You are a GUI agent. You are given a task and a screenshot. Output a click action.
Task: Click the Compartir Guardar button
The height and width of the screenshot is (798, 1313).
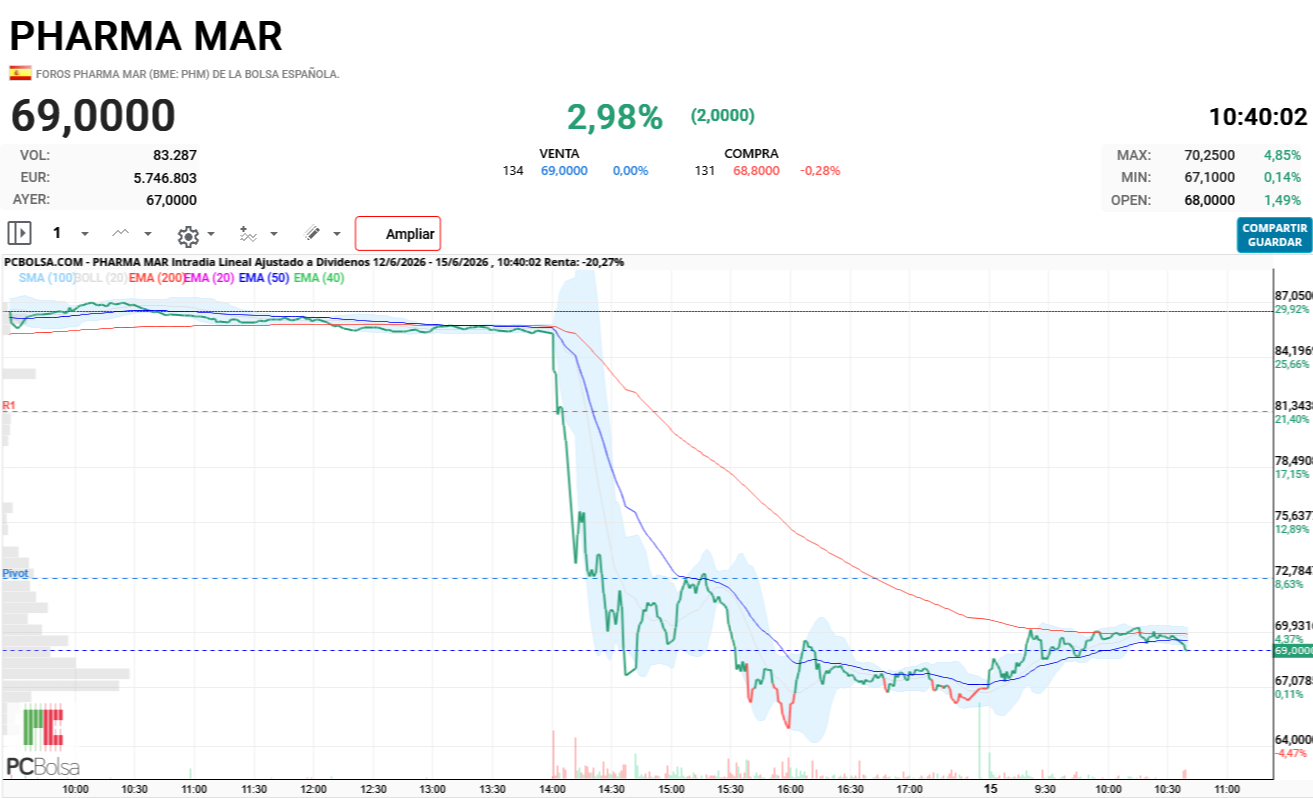(x=1274, y=235)
